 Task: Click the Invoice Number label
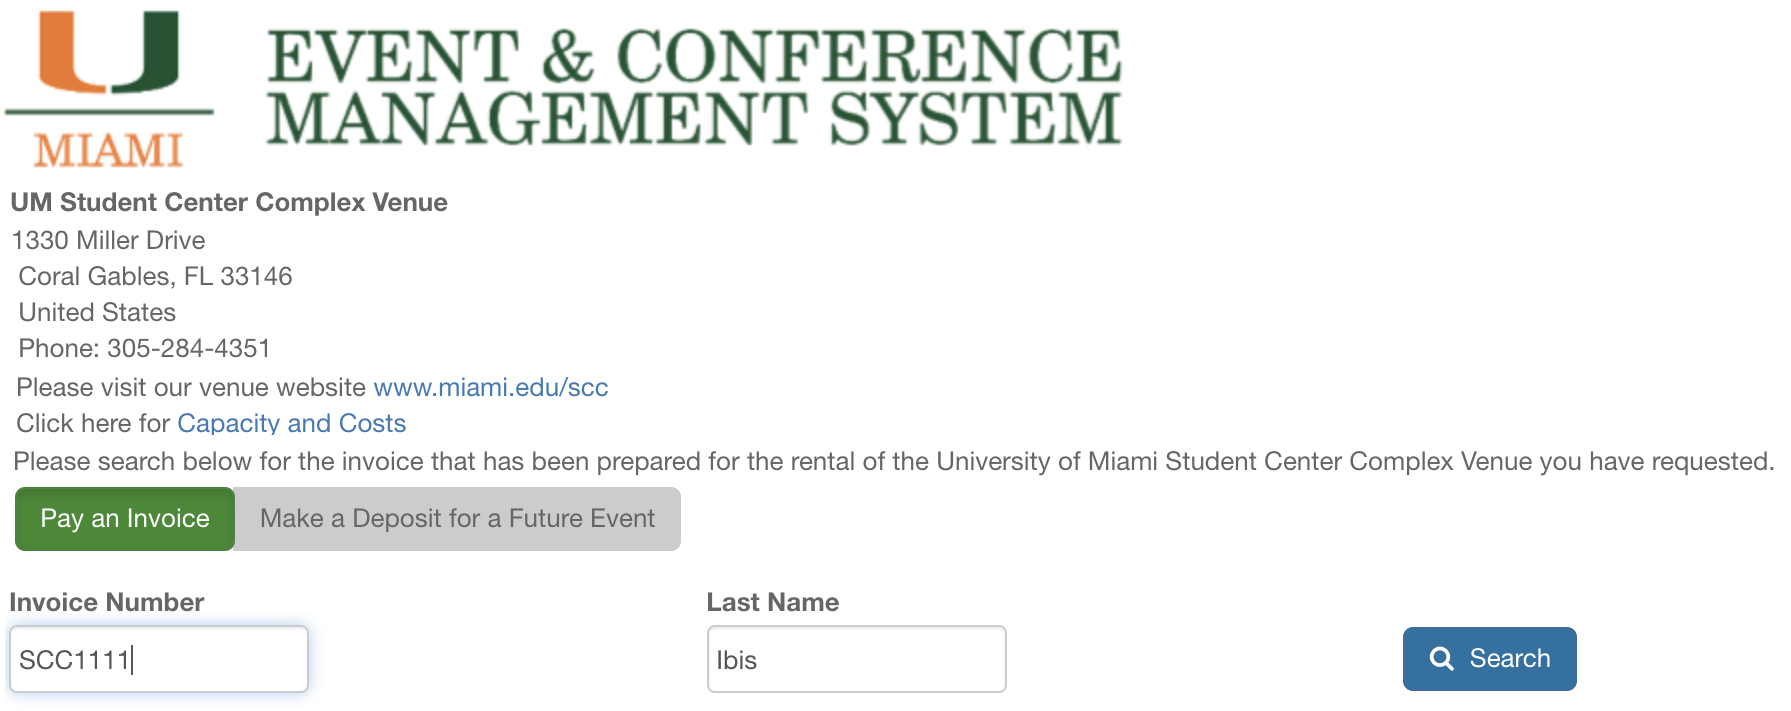107,602
